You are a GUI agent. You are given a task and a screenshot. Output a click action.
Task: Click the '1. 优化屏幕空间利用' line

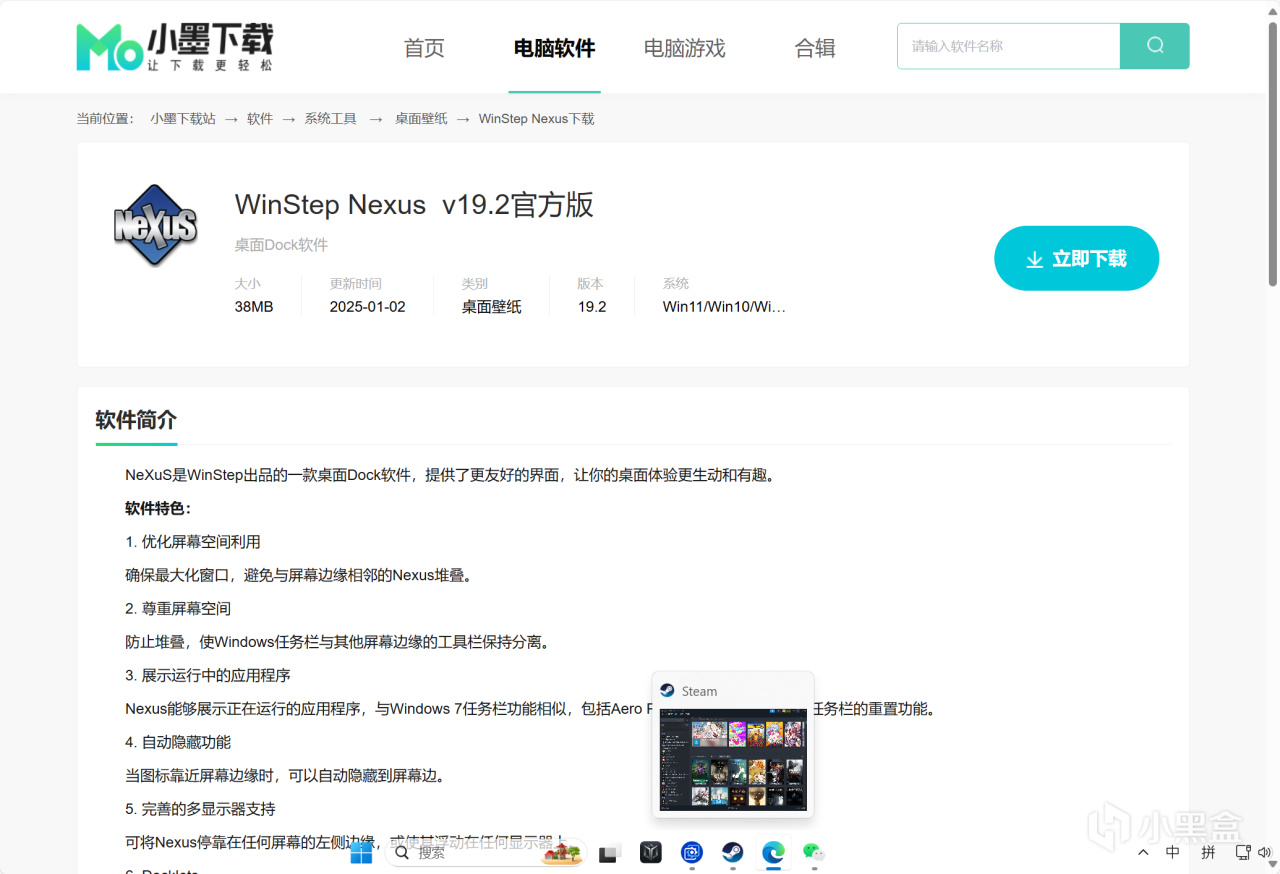tap(193, 542)
